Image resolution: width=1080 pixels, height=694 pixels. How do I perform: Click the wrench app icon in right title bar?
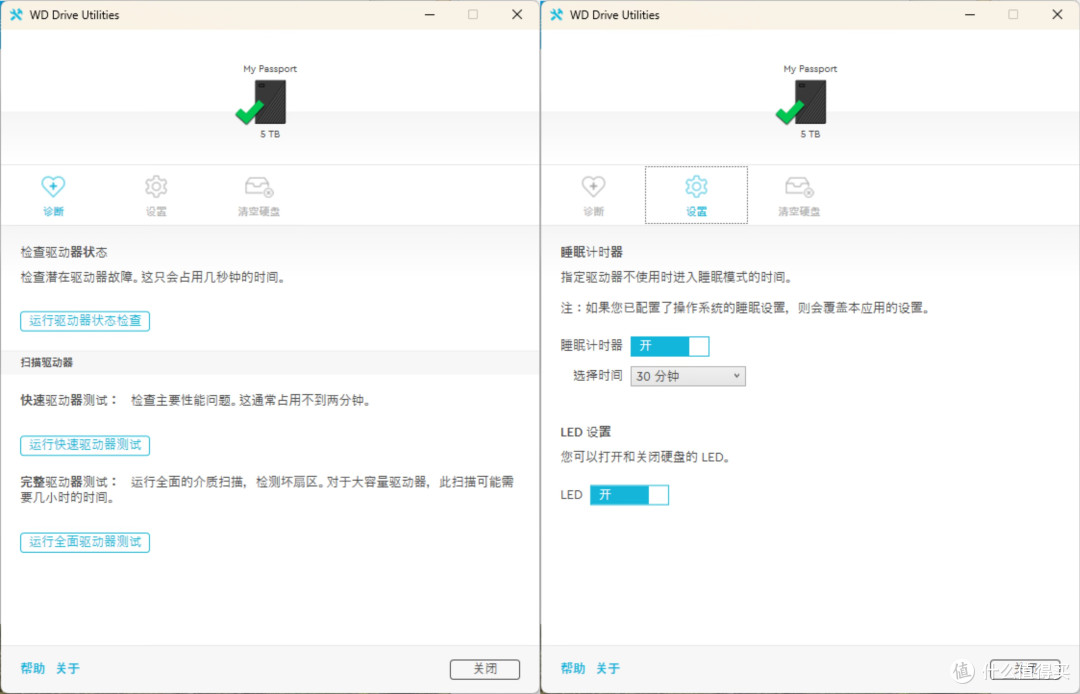pyautogui.click(x=556, y=14)
